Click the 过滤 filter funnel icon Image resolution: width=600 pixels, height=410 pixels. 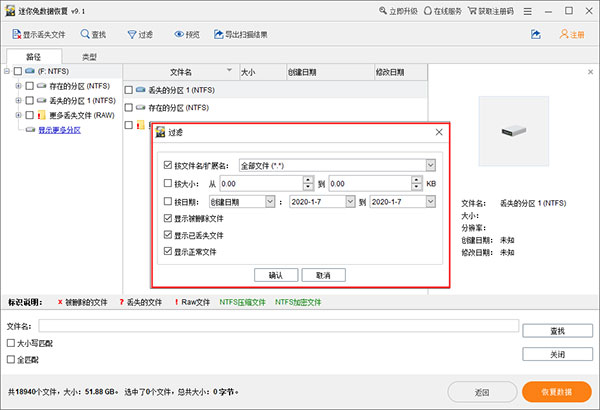point(131,34)
